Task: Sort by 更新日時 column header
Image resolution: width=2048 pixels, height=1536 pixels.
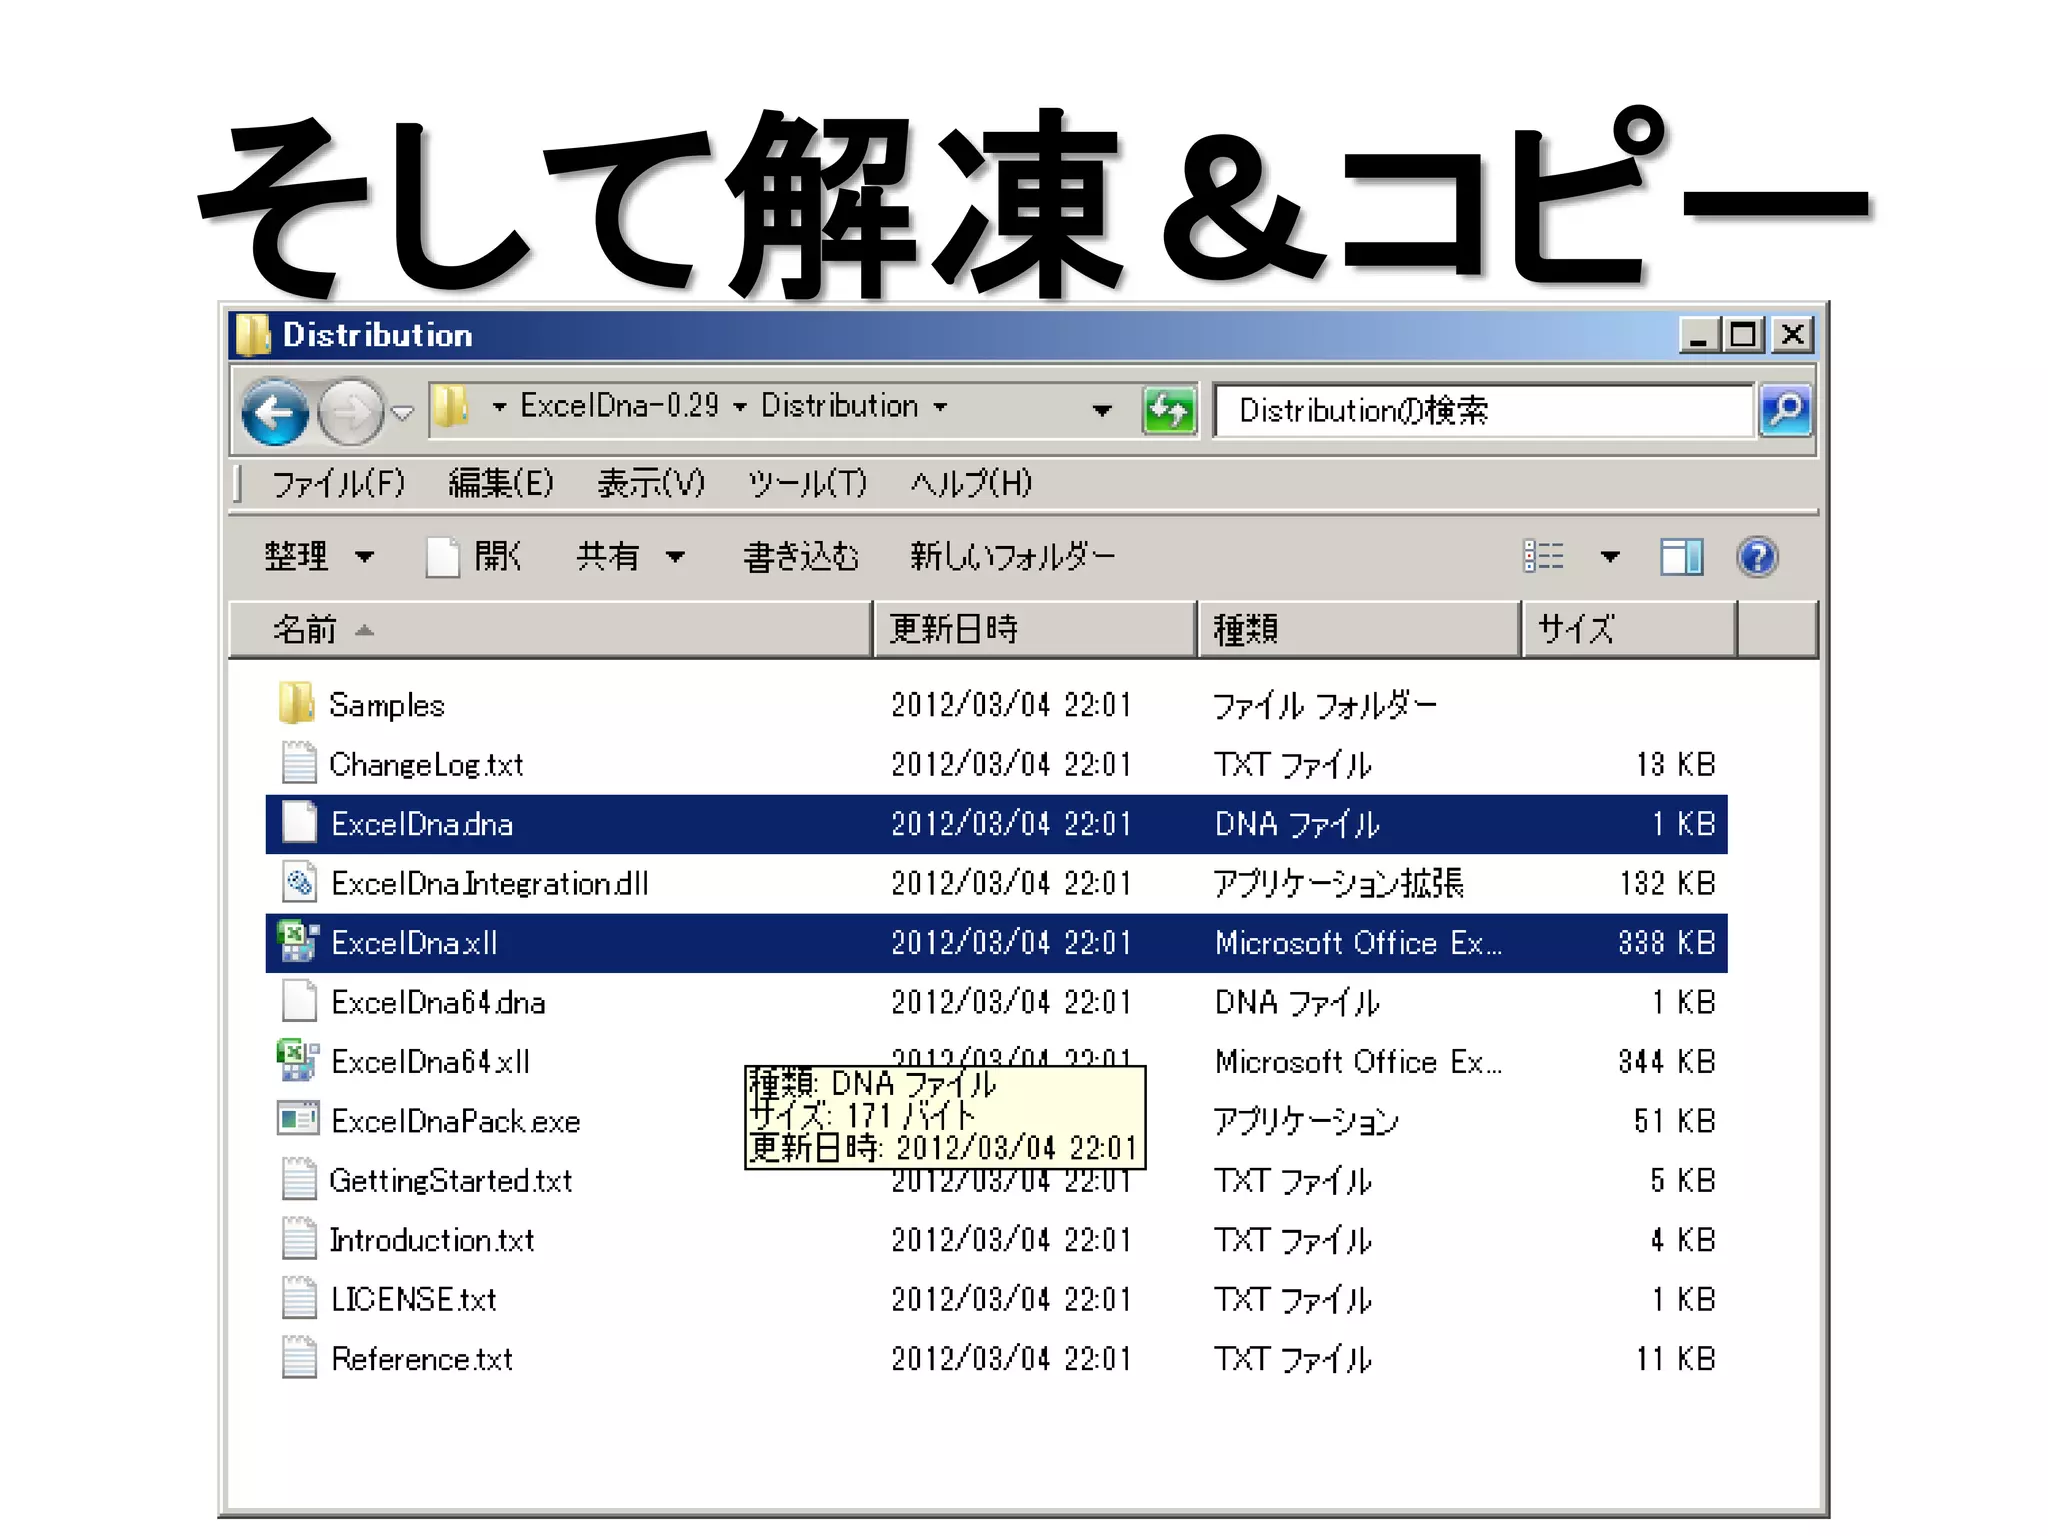Action: tap(1035, 629)
